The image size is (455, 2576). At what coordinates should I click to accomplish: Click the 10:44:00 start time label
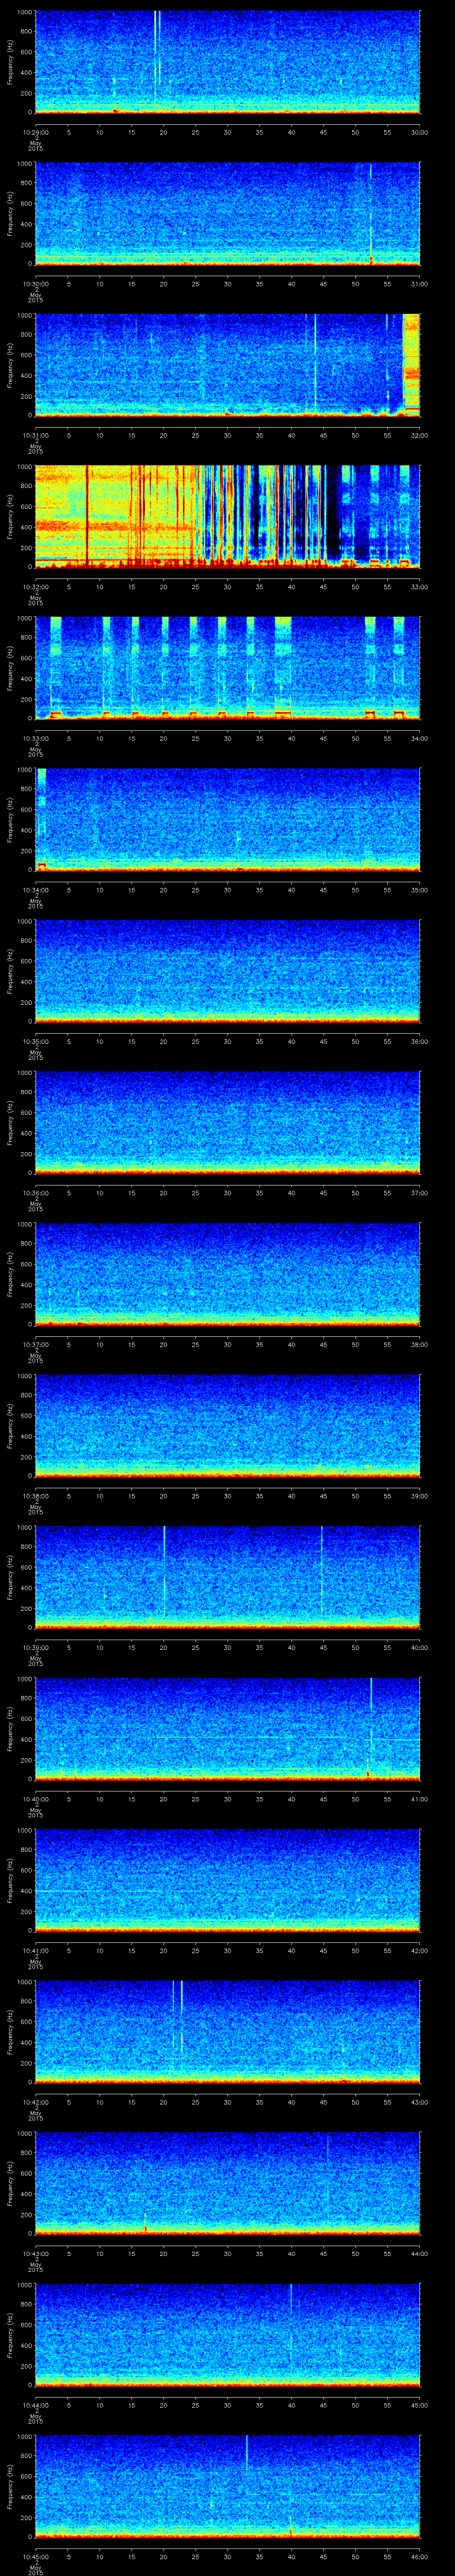pyautogui.click(x=35, y=2405)
